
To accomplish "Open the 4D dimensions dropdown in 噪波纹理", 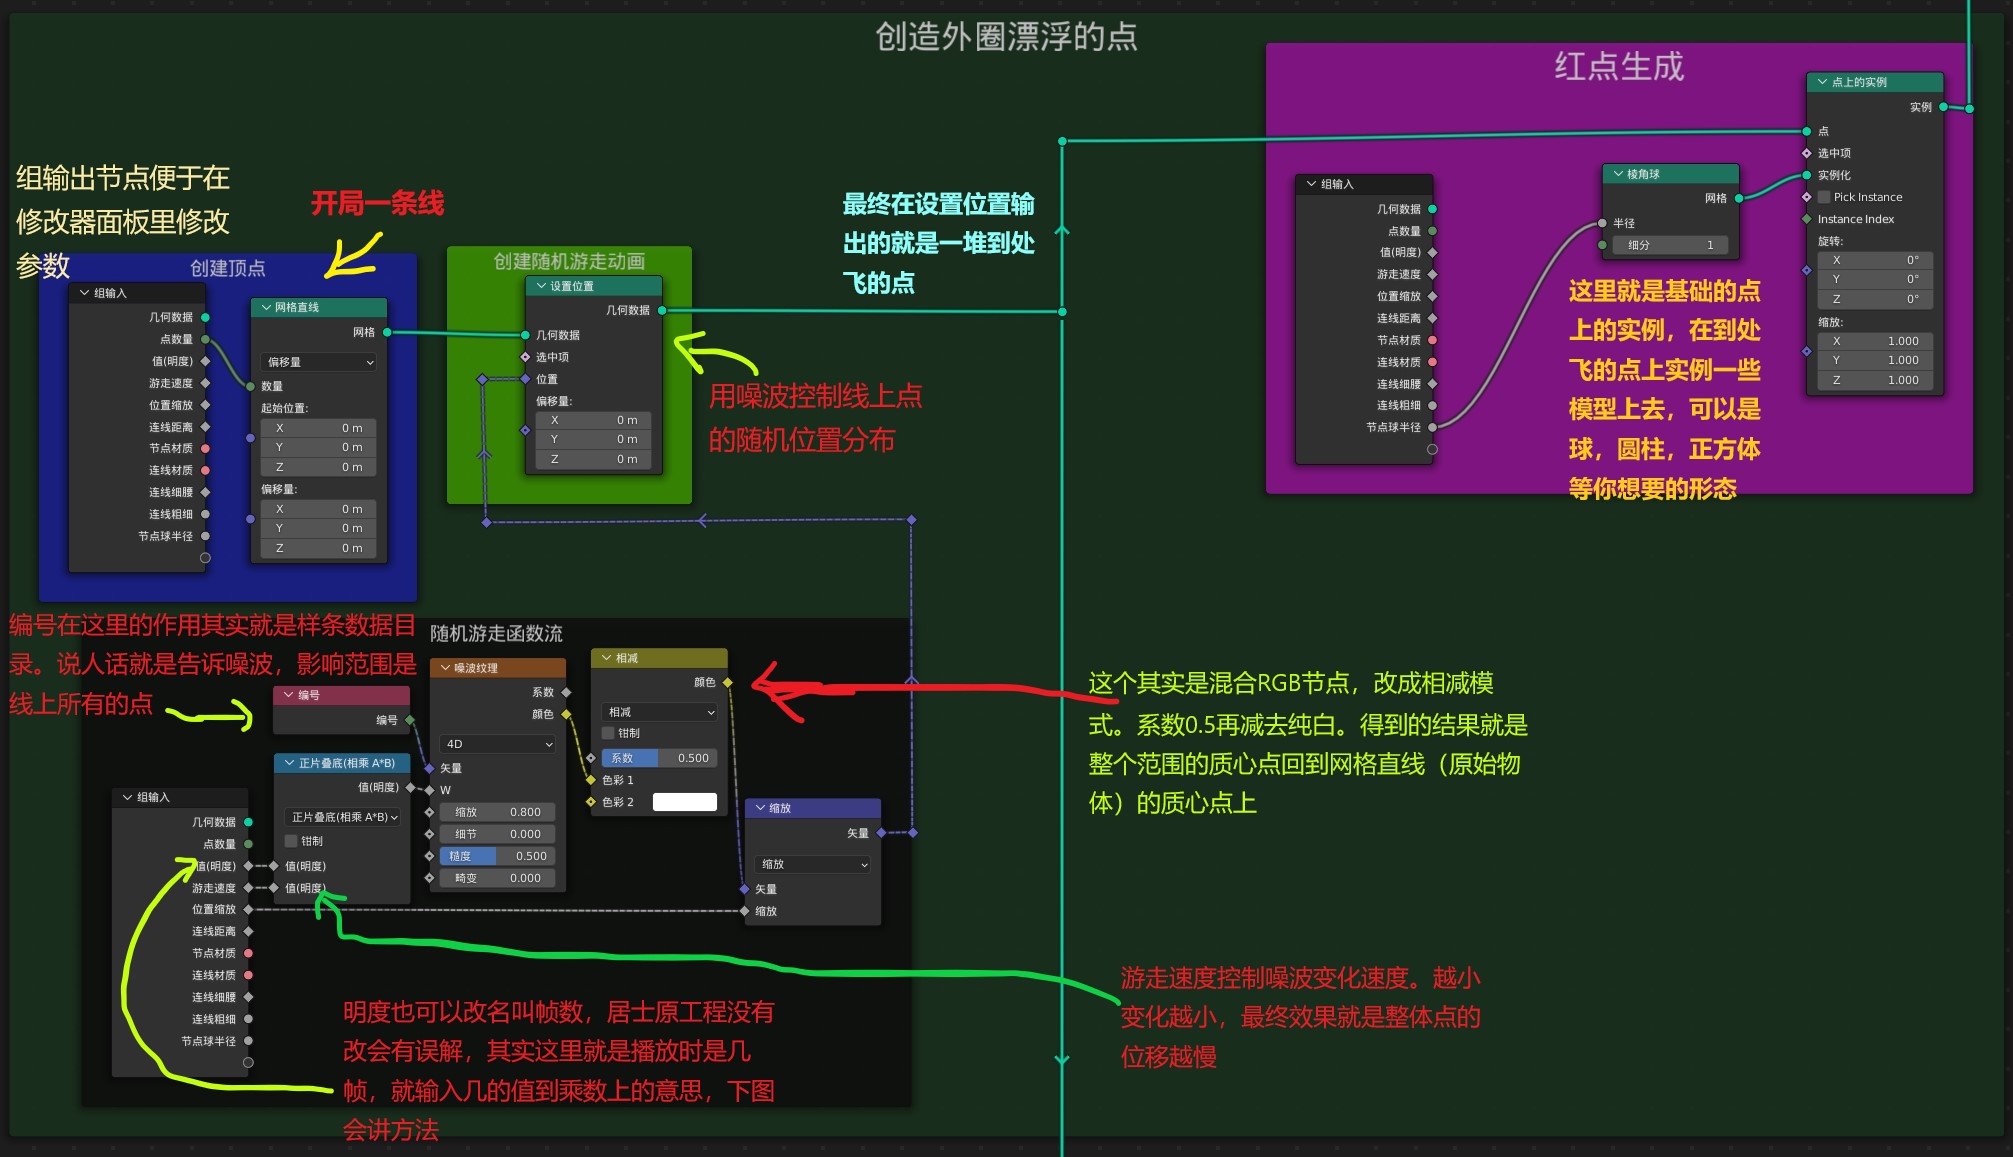I will click(x=497, y=744).
